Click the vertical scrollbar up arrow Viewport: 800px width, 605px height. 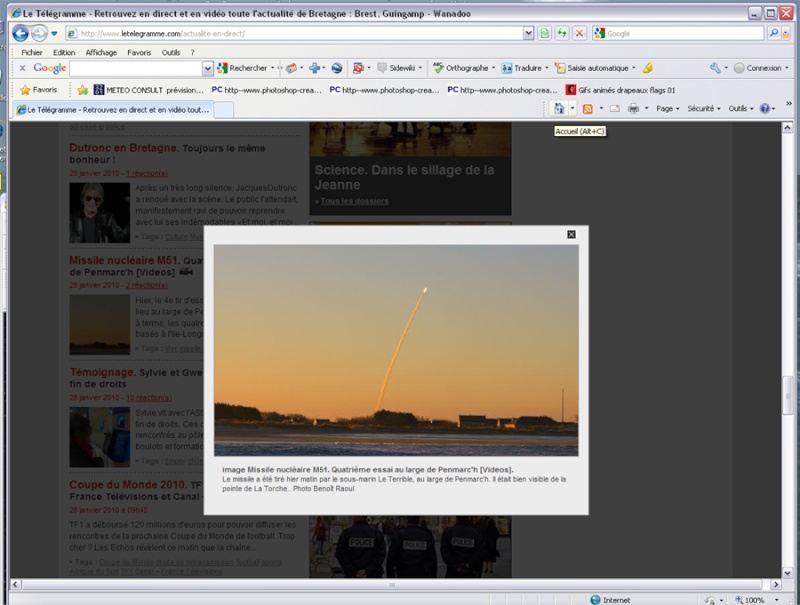click(787, 127)
